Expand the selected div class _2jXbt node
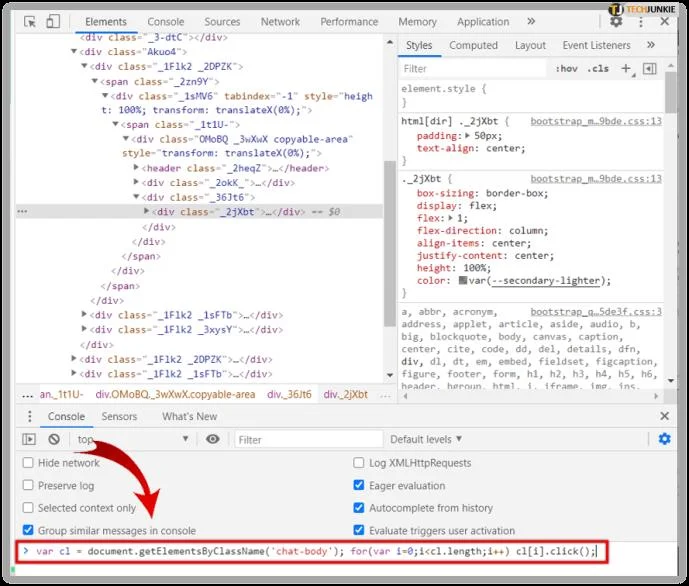The image size is (689, 586). tap(146, 211)
